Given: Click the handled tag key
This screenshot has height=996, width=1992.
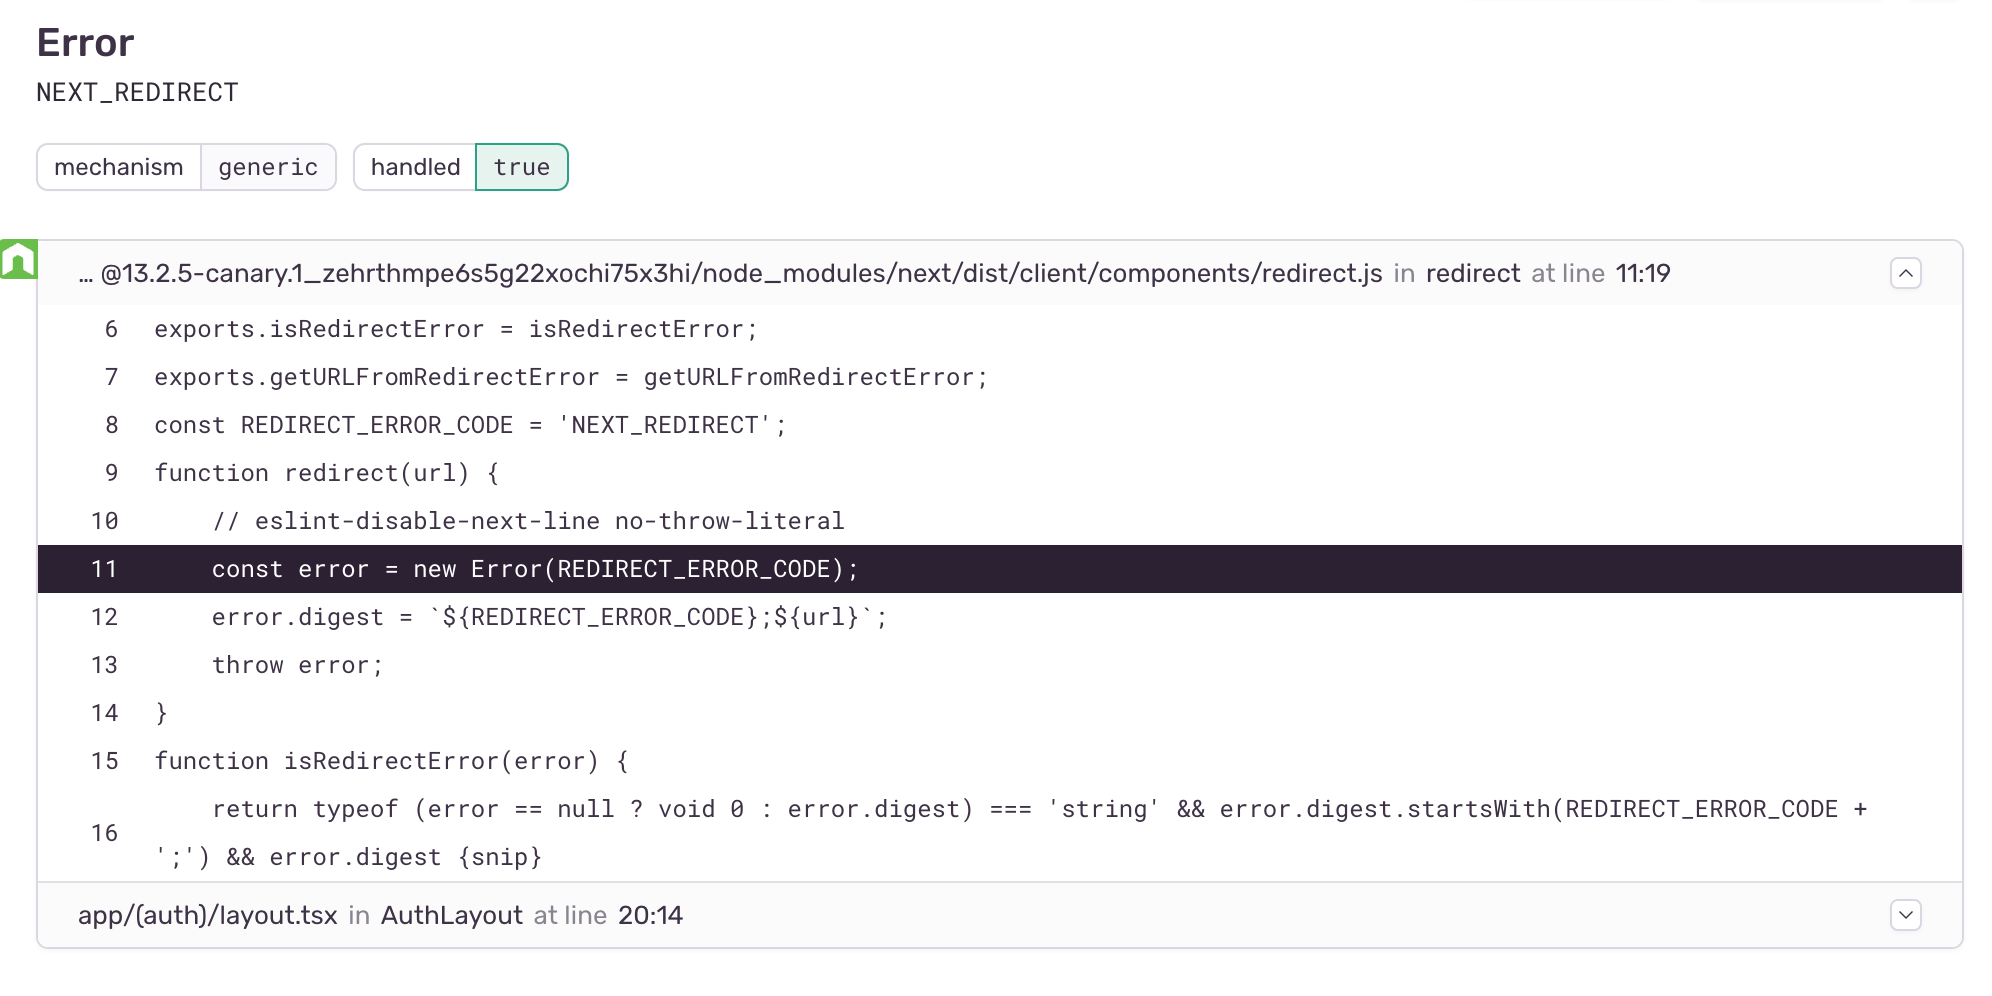Looking at the screenshot, I should 415,167.
